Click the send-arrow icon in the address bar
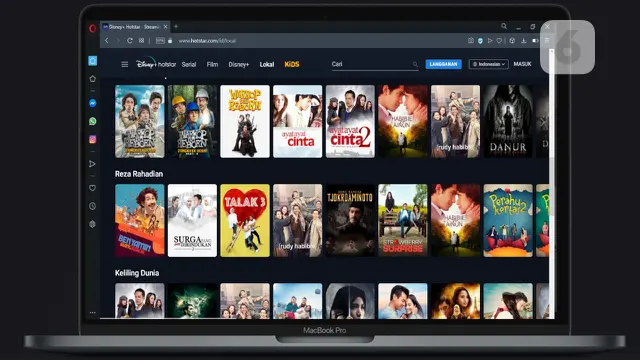The height and width of the screenshot is (360, 640). [x=490, y=40]
